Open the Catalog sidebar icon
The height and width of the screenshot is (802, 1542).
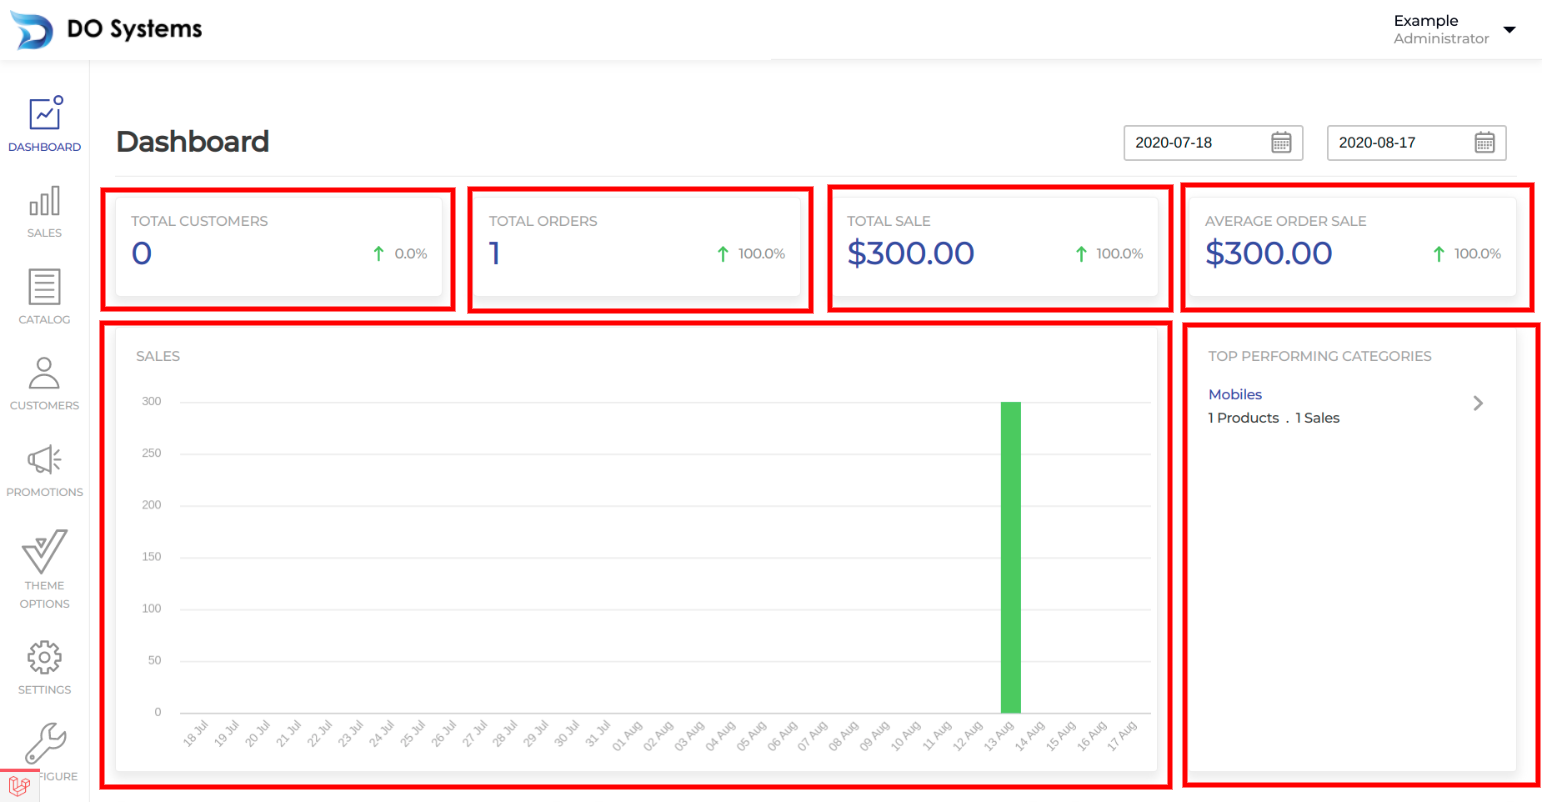[44, 288]
